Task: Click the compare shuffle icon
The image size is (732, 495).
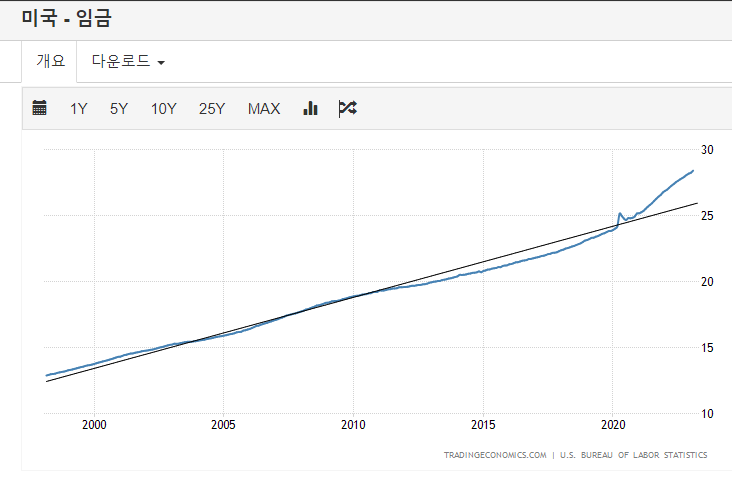Action: (x=347, y=108)
